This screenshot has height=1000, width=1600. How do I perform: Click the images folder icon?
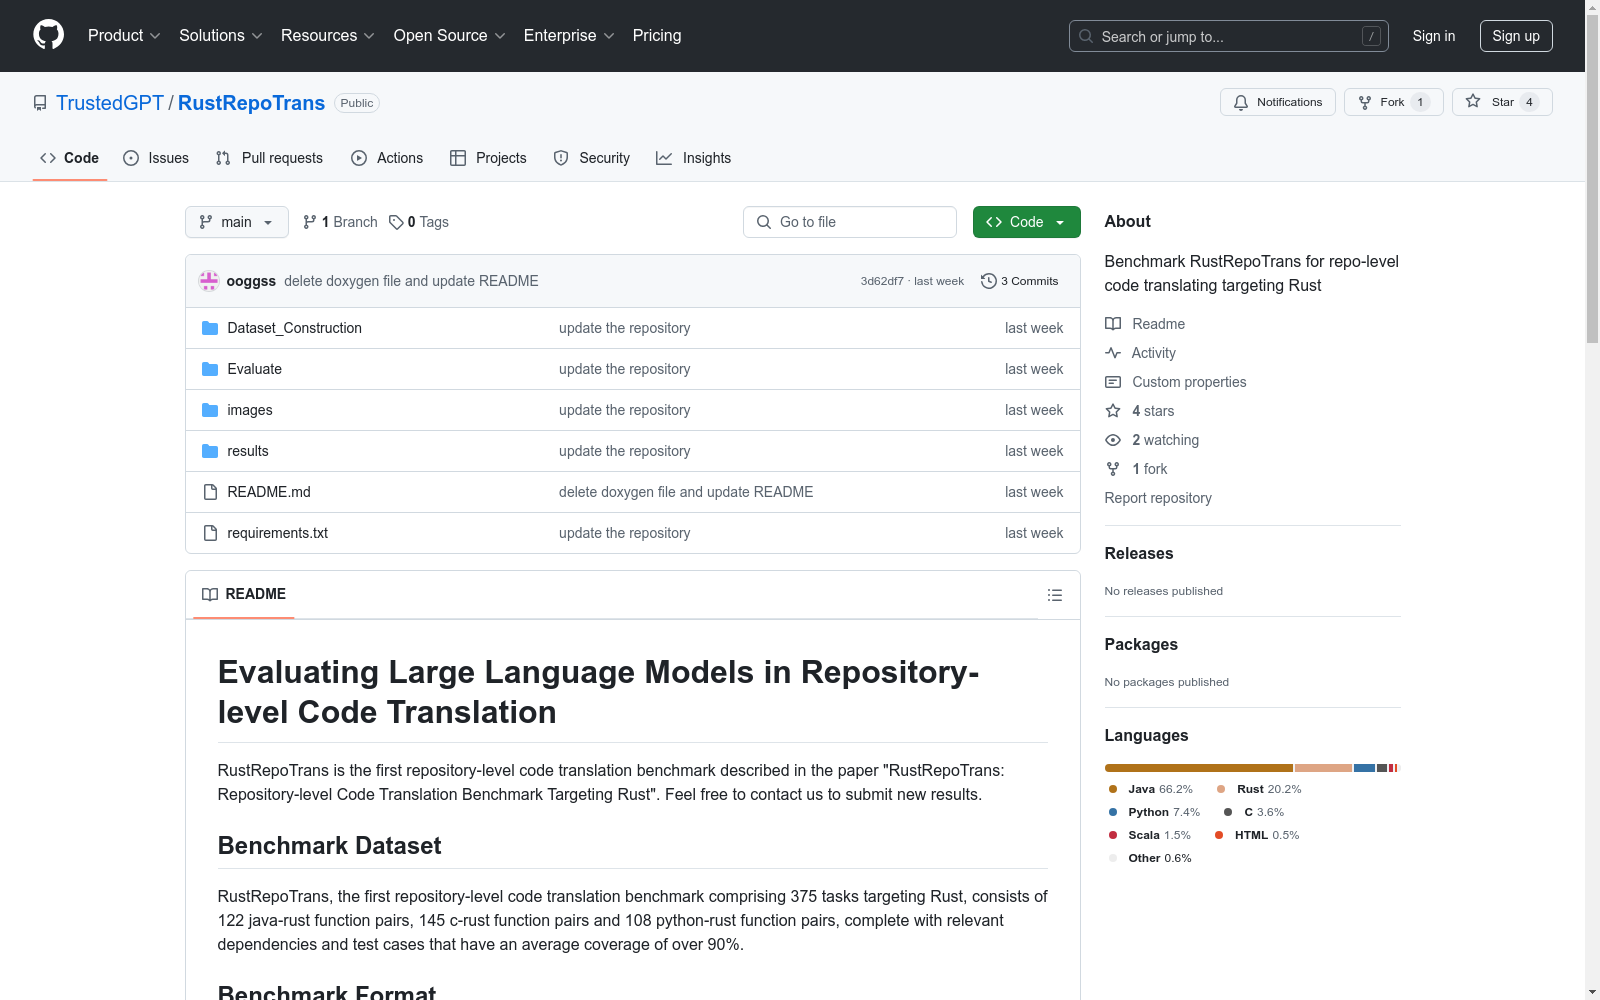click(210, 410)
